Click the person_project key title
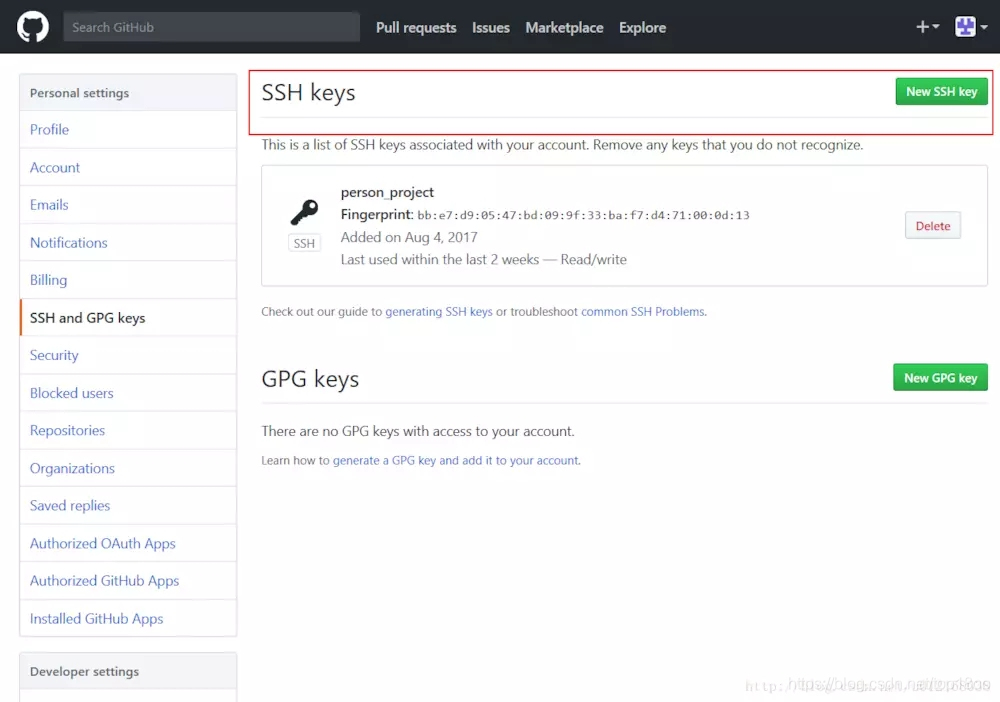 point(387,192)
